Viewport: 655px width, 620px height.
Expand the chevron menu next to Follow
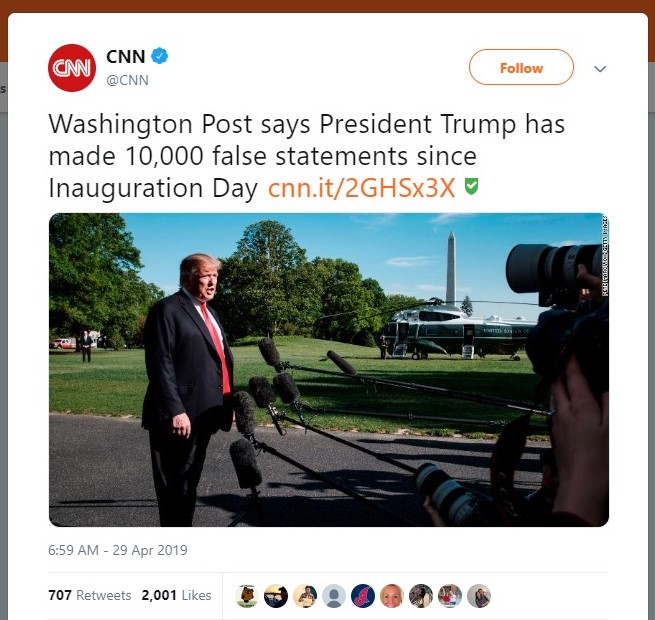600,69
